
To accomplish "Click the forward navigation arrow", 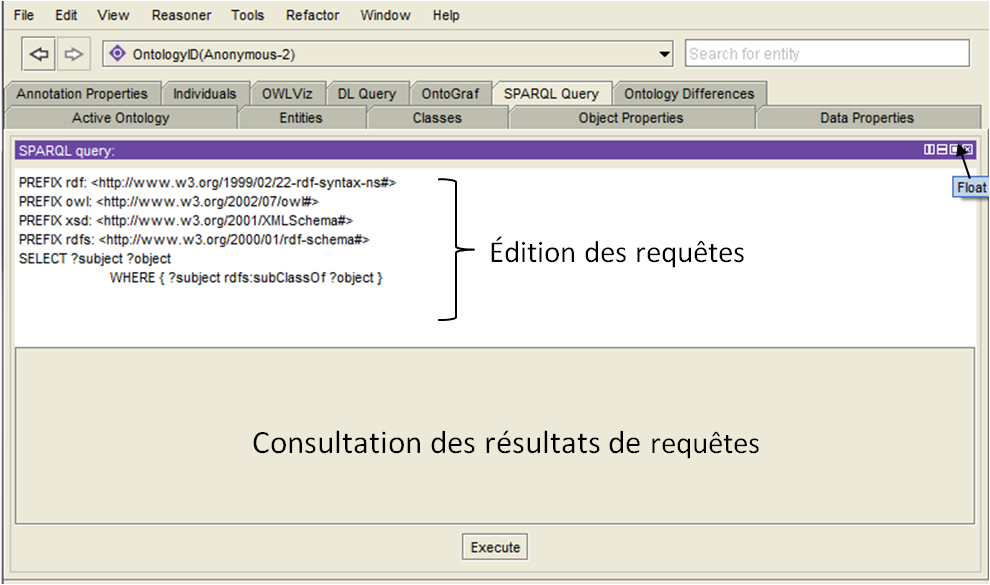I will (x=74, y=54).
